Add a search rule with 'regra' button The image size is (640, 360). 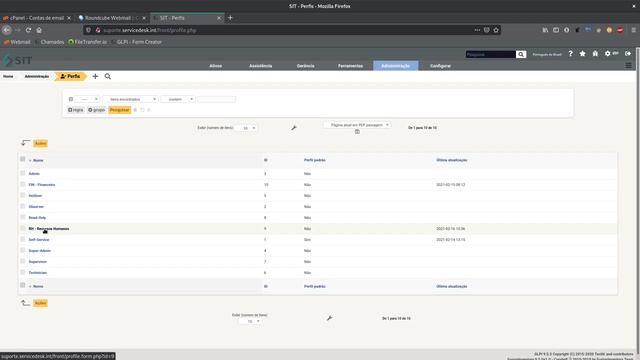click(76, 110)
